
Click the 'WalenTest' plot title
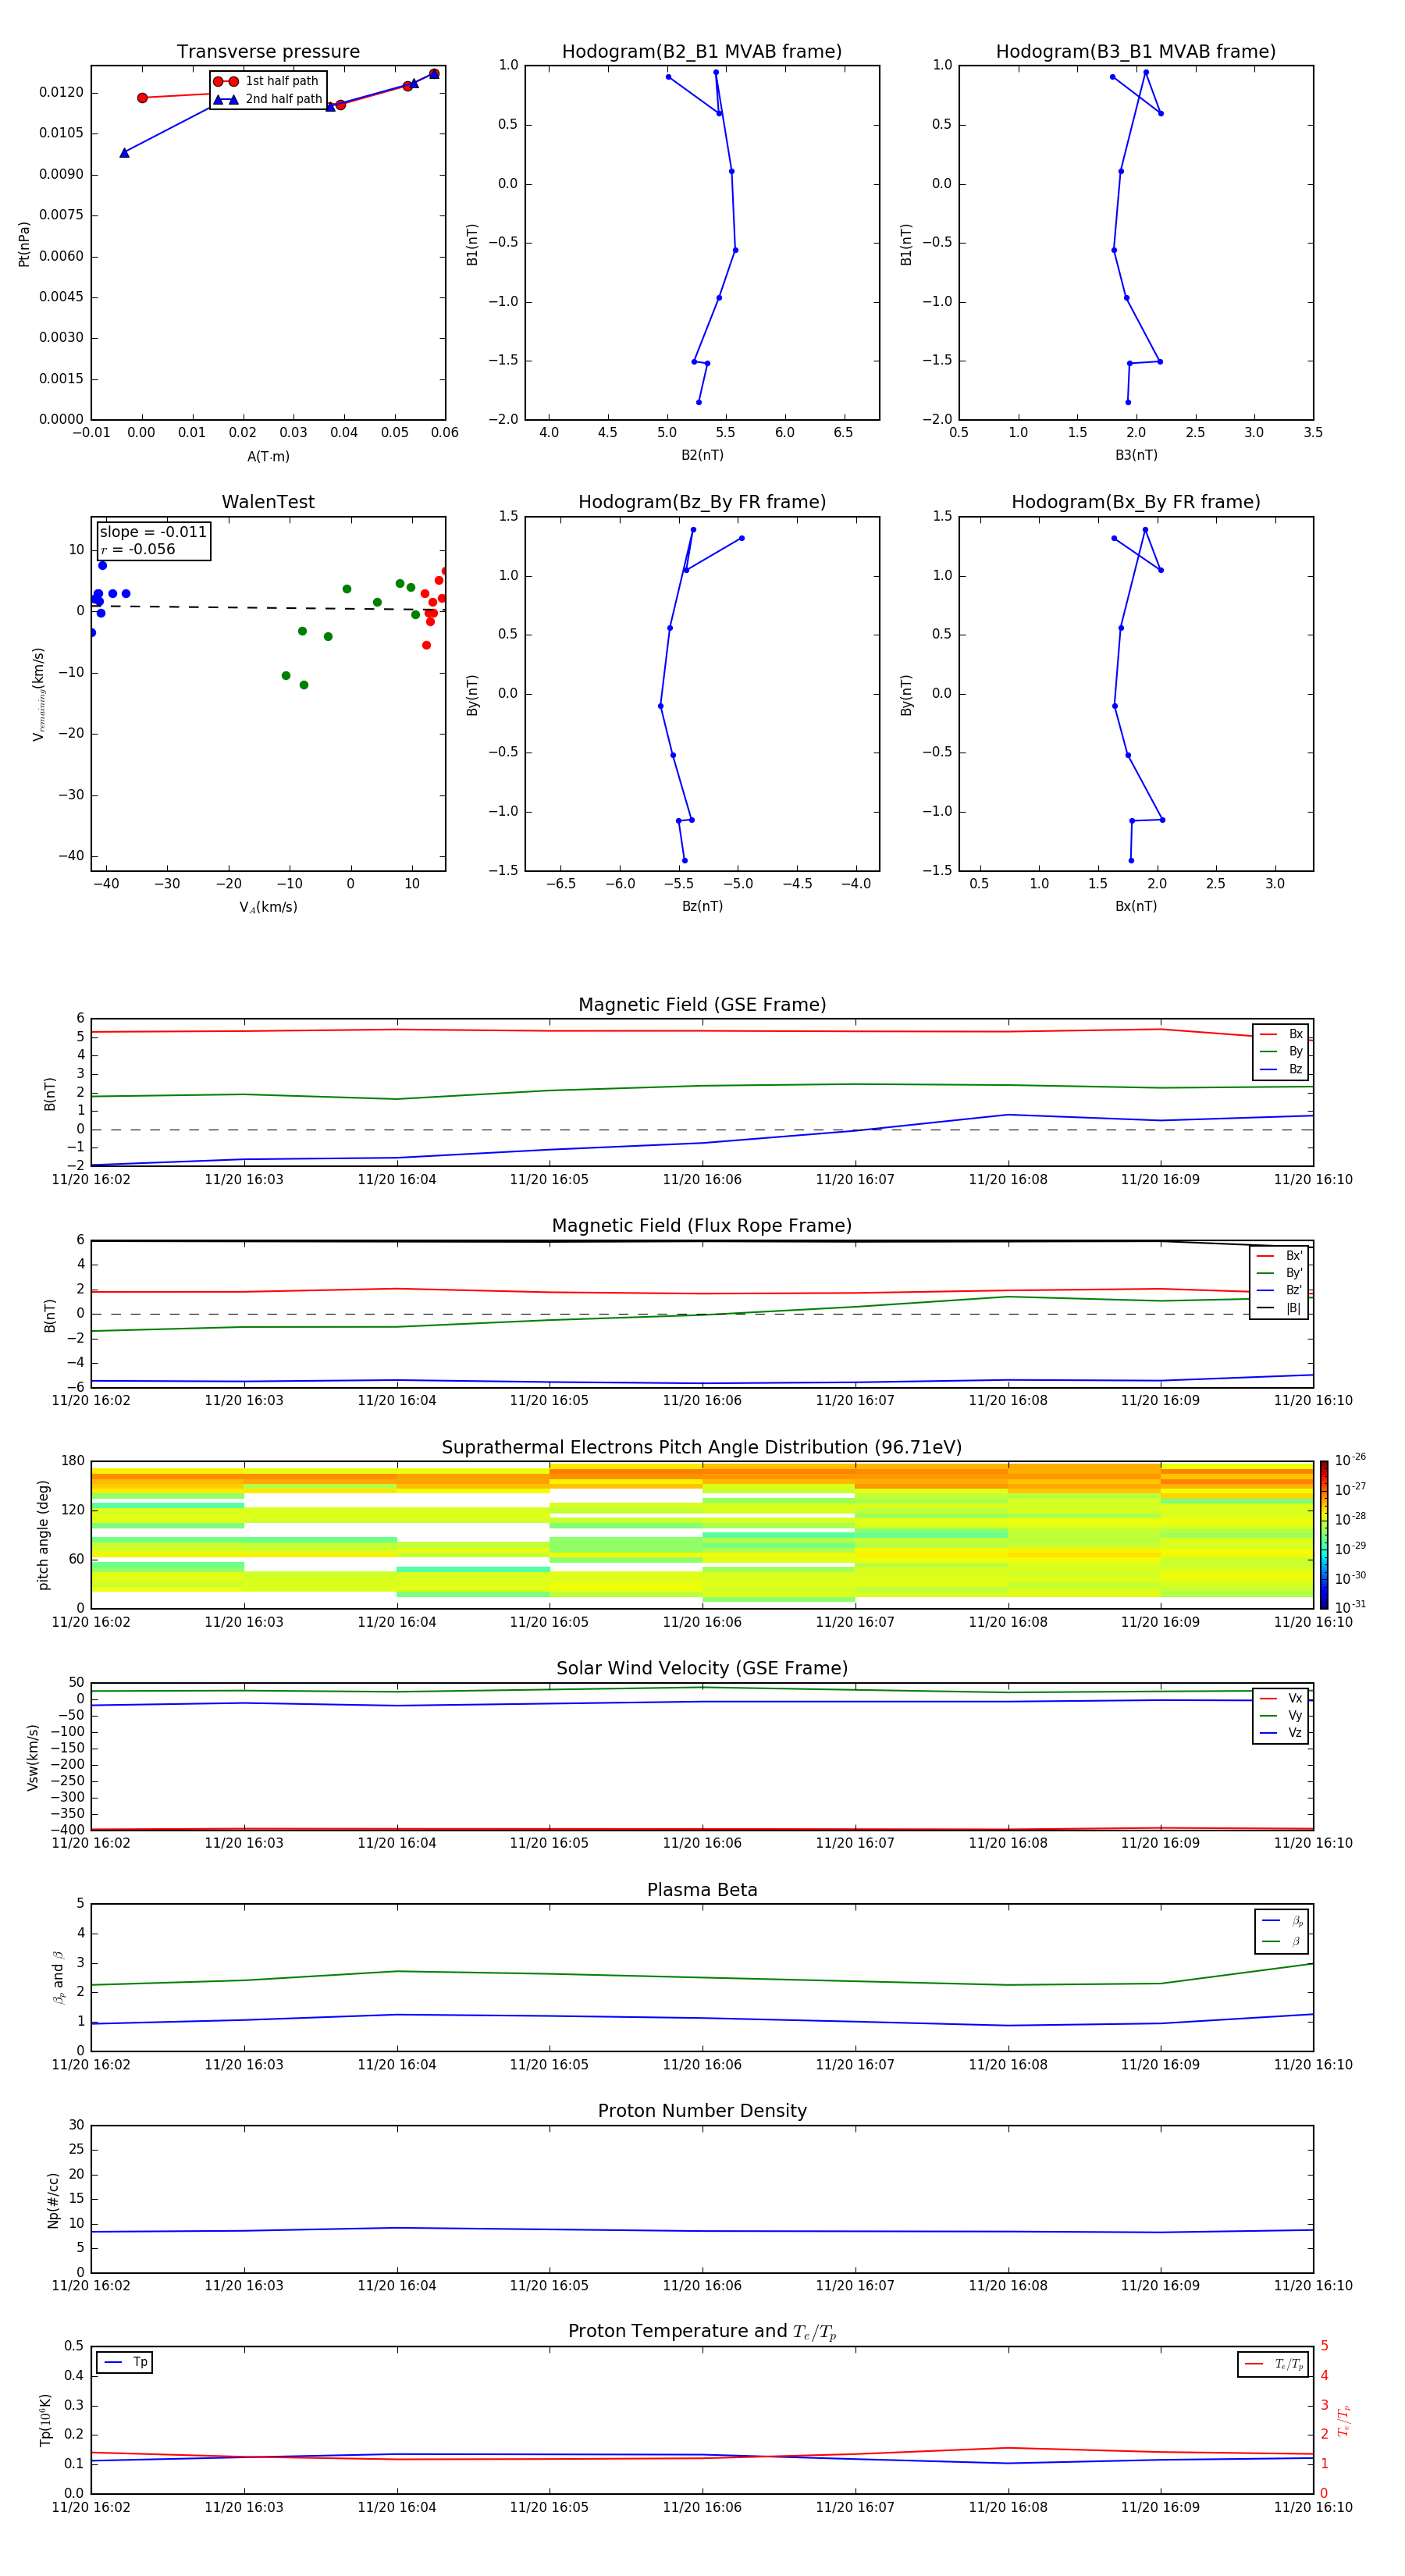268,502
